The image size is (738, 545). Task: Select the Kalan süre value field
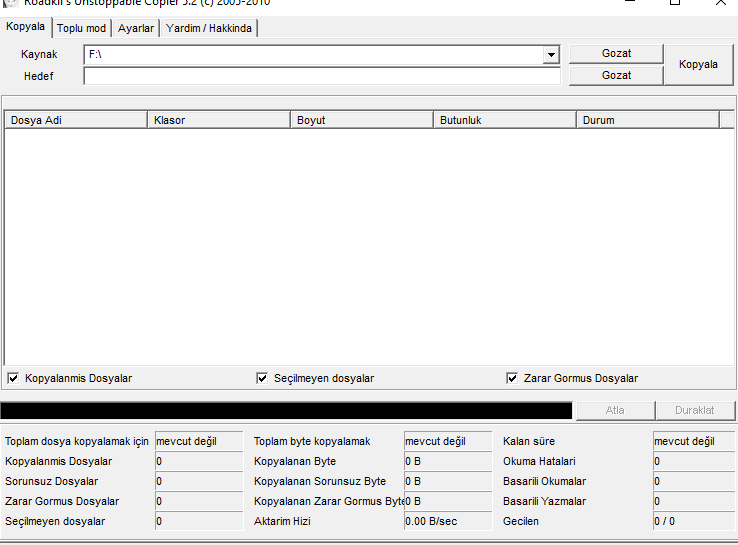coord(694,441)
